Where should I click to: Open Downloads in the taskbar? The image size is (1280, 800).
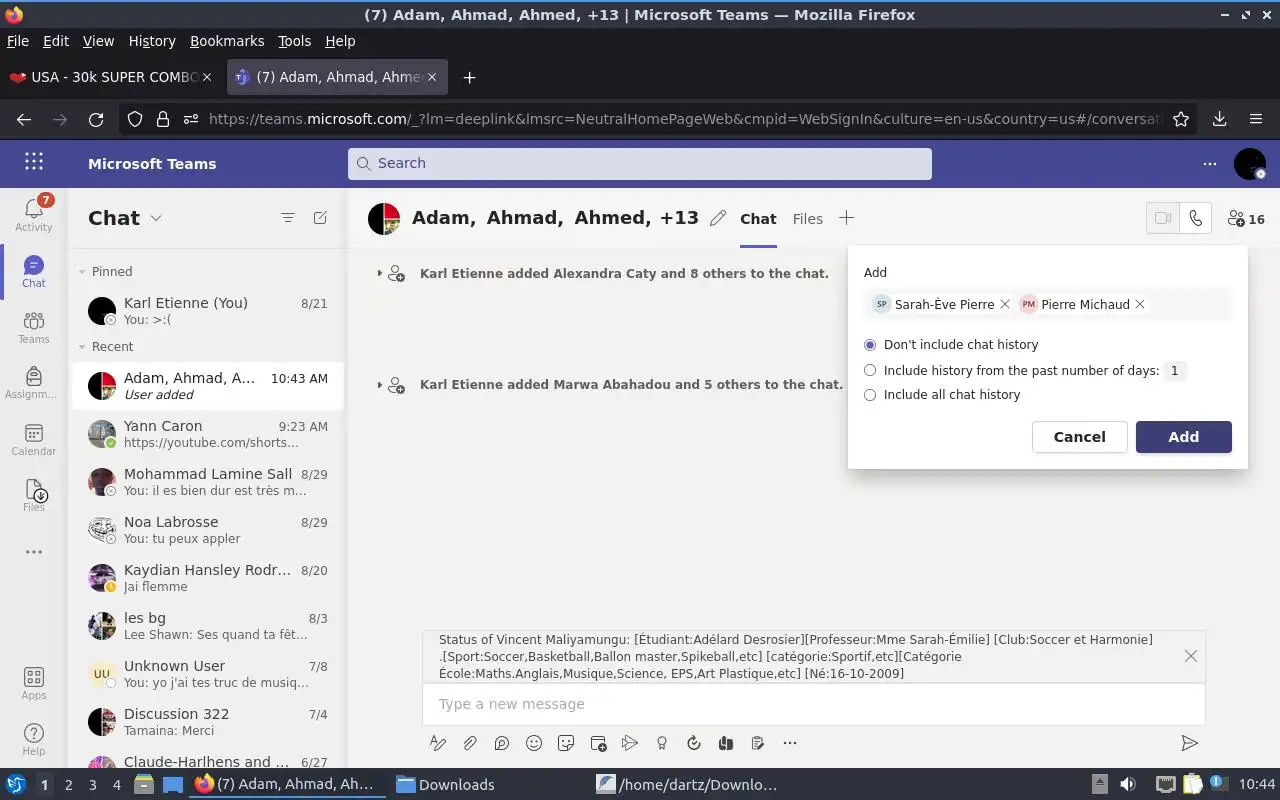coord(446,785)
